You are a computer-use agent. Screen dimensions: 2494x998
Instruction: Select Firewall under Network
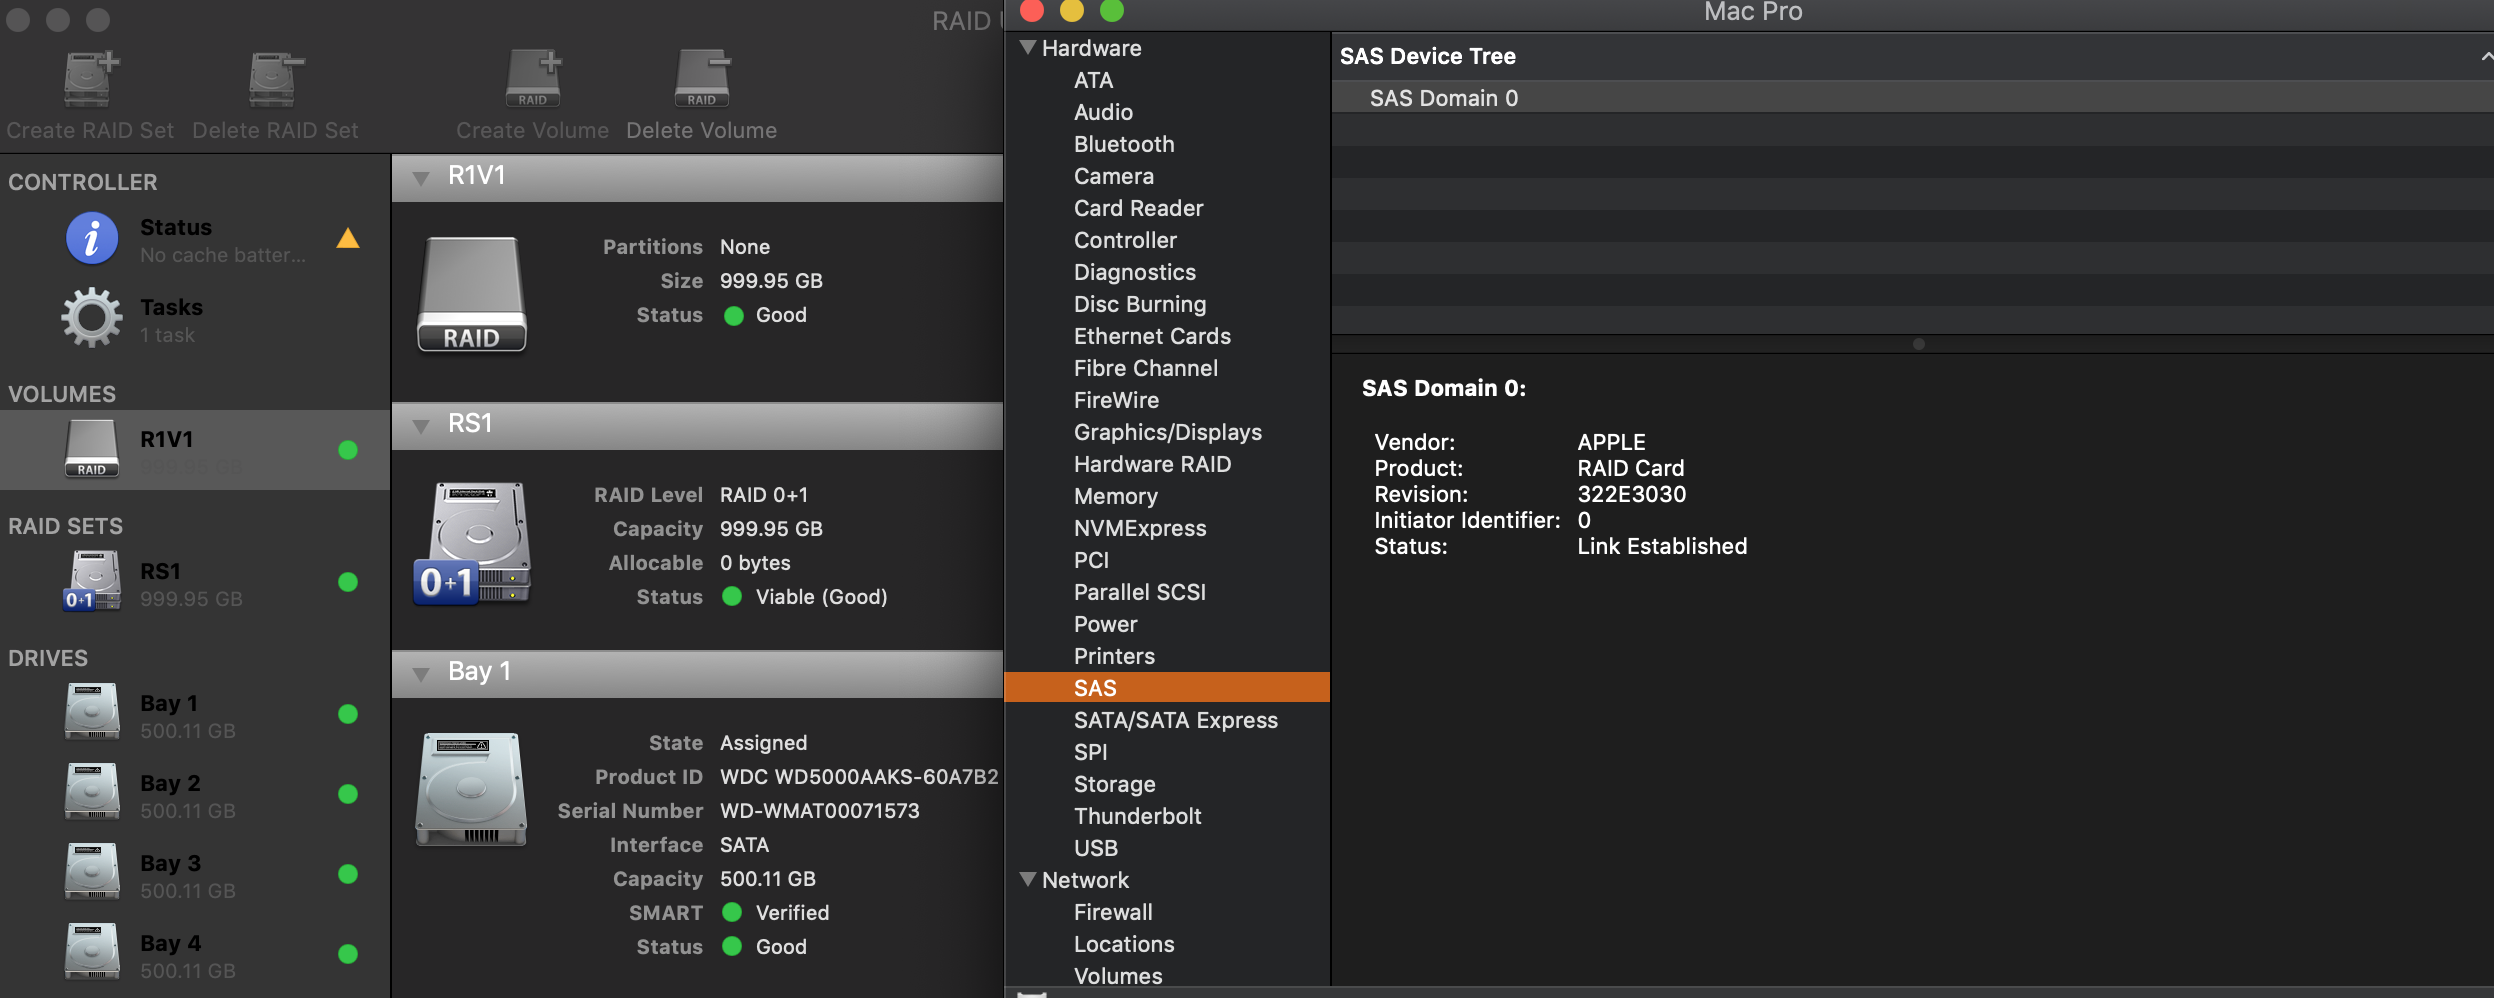coord(1113,912)
